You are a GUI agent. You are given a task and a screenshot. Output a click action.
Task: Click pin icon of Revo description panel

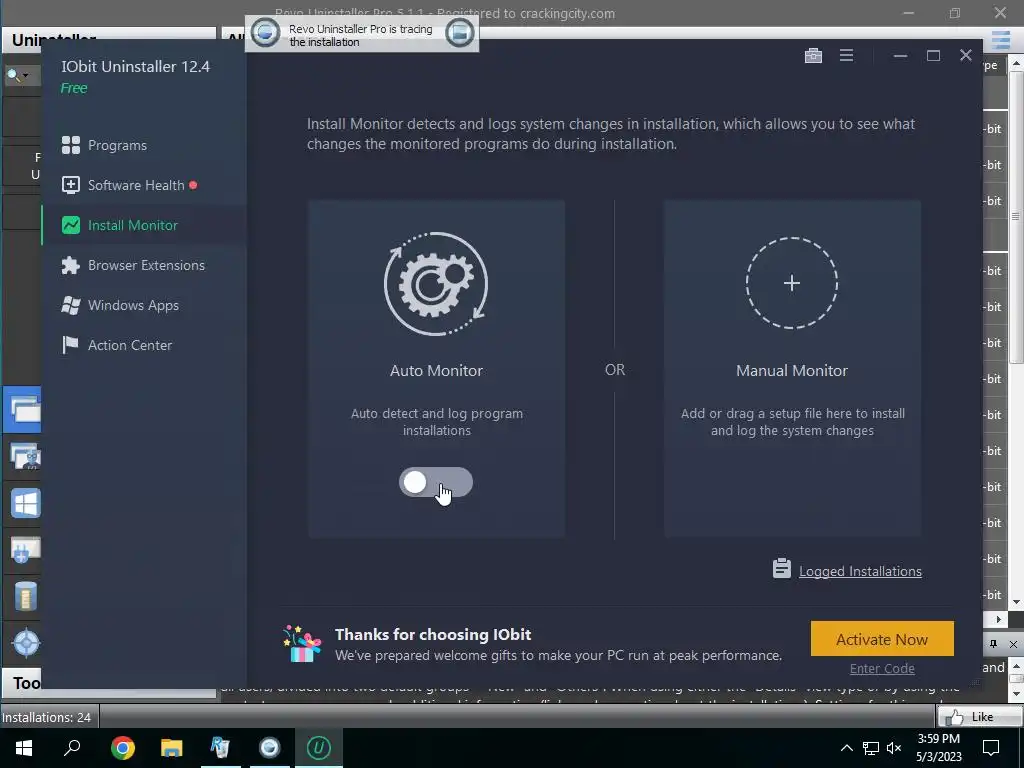pyautogui.click(x=993, y=644)
